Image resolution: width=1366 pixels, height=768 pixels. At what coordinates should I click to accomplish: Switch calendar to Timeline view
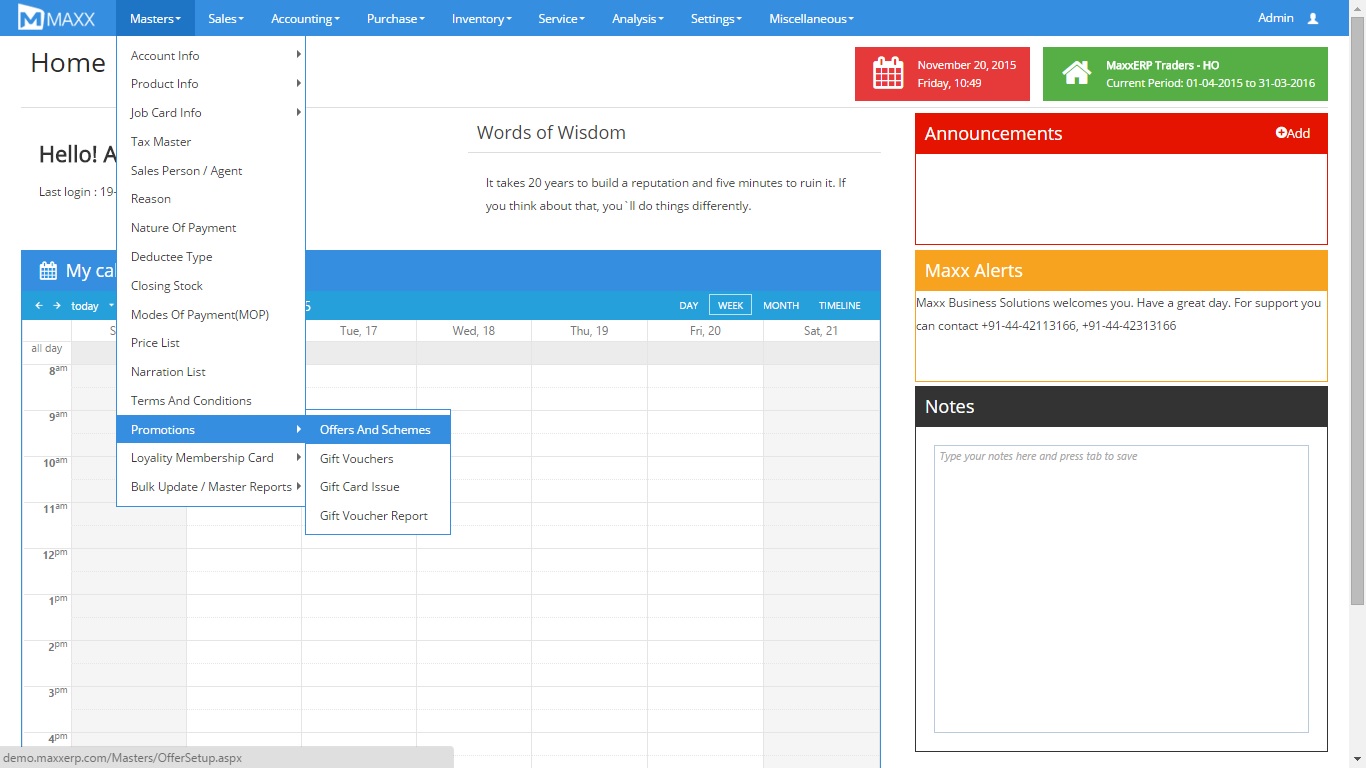click(839, 306)
